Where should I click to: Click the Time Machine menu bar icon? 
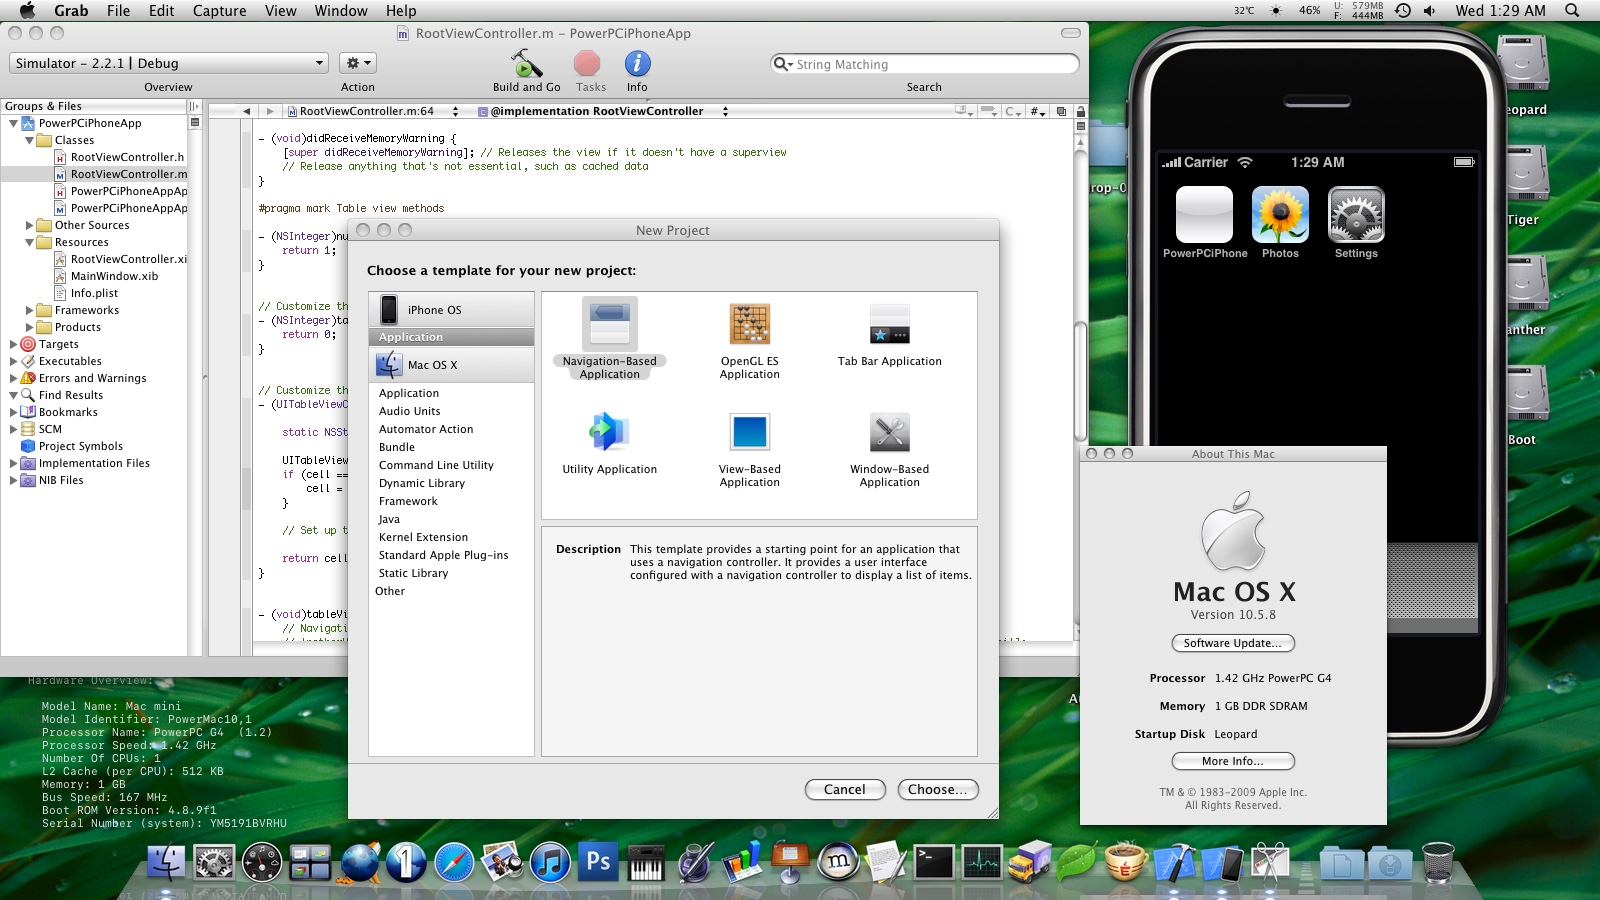(1403, 11)
